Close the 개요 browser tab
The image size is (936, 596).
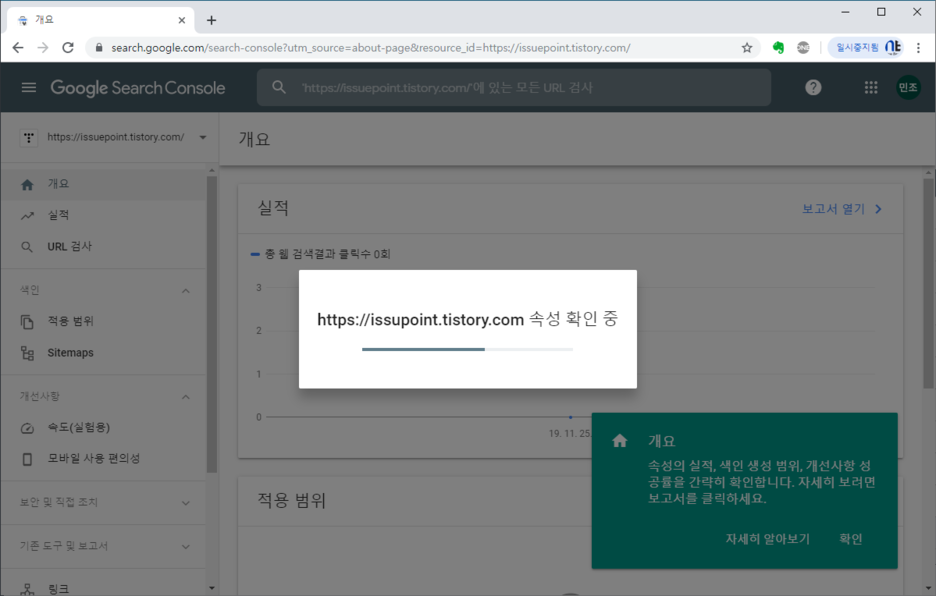pyautogui.click(x=181, y=20)
